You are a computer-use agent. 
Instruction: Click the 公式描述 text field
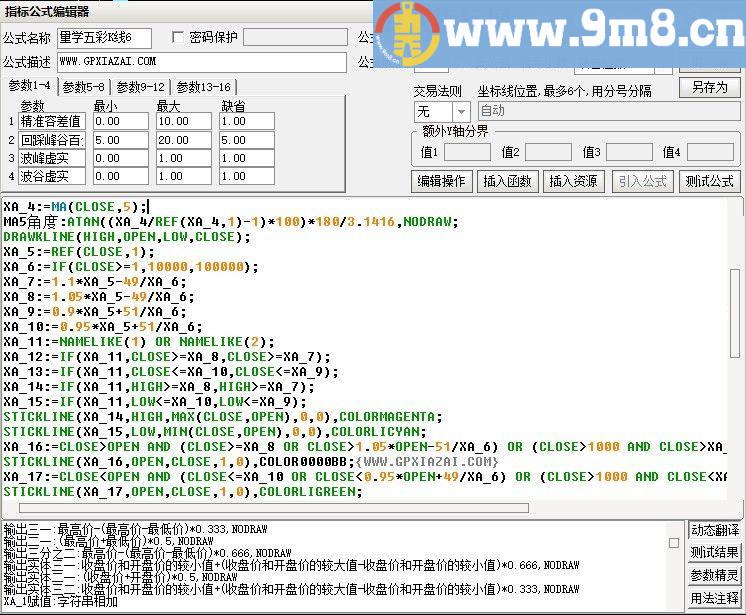pyautogui.click(x=200, y=62)
